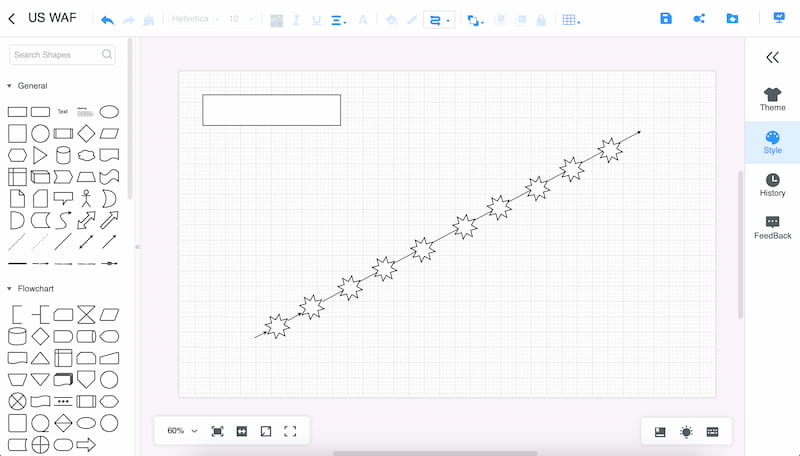Open the History tab
This screenshot has height=456, width=800.
tap(772, 185)
